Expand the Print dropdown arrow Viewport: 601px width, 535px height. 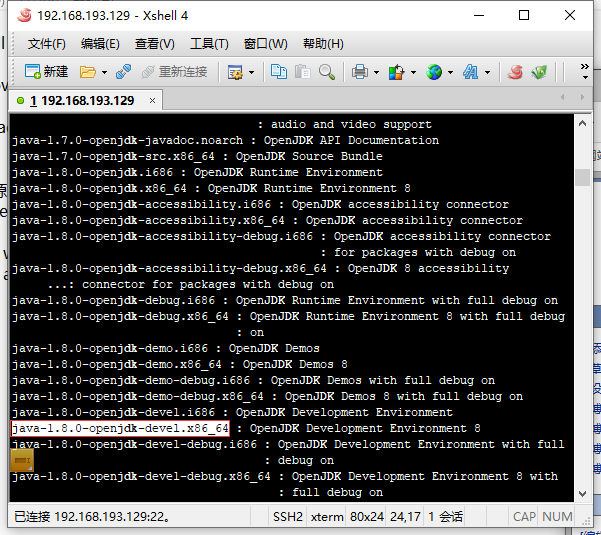tap(376, 72)
